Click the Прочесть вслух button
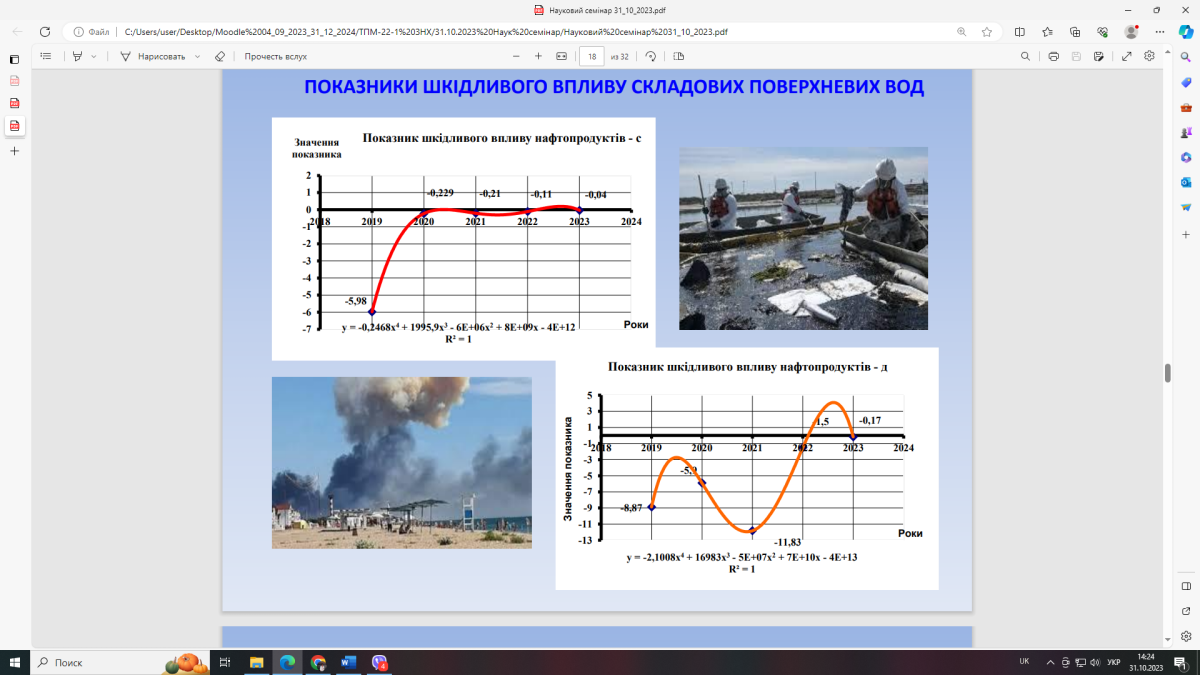This screenshot has height=675, width=1200. click(x=275, y=56)
